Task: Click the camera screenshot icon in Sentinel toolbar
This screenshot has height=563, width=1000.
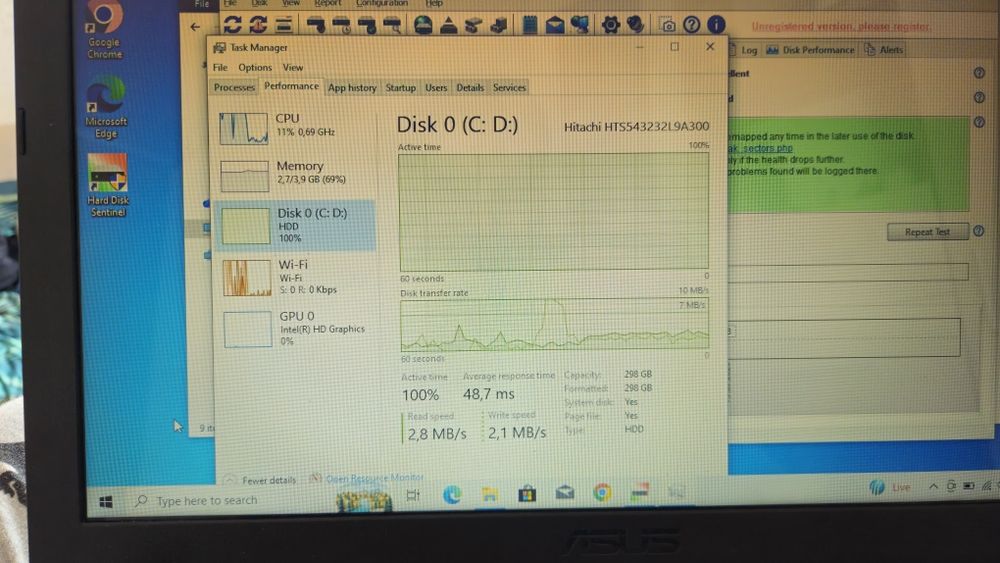Action: (668, 26)
